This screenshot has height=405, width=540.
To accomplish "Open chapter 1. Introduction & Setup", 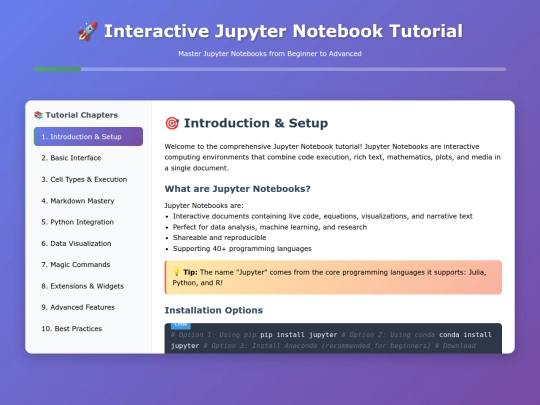I will (89, 136).
